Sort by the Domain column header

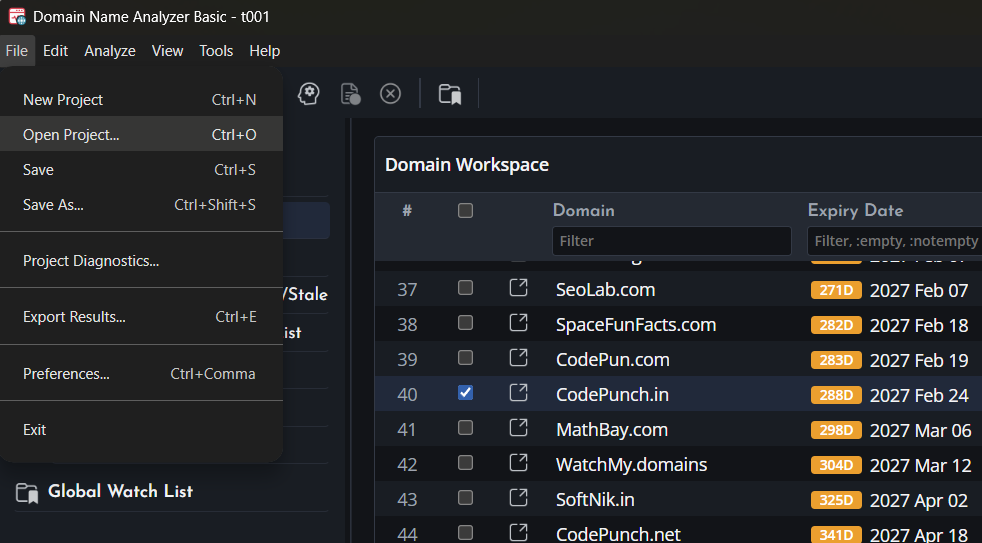584,210
